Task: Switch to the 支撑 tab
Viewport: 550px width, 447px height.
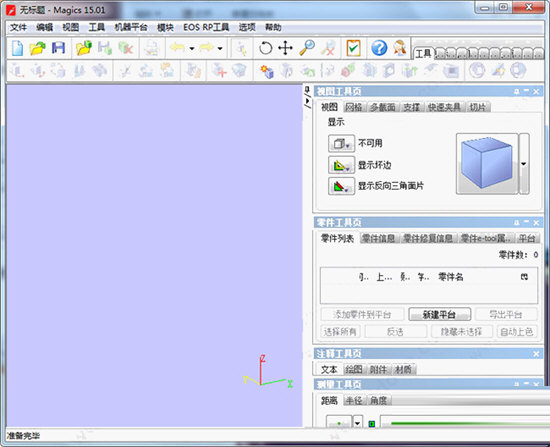Action: point(411,107)
